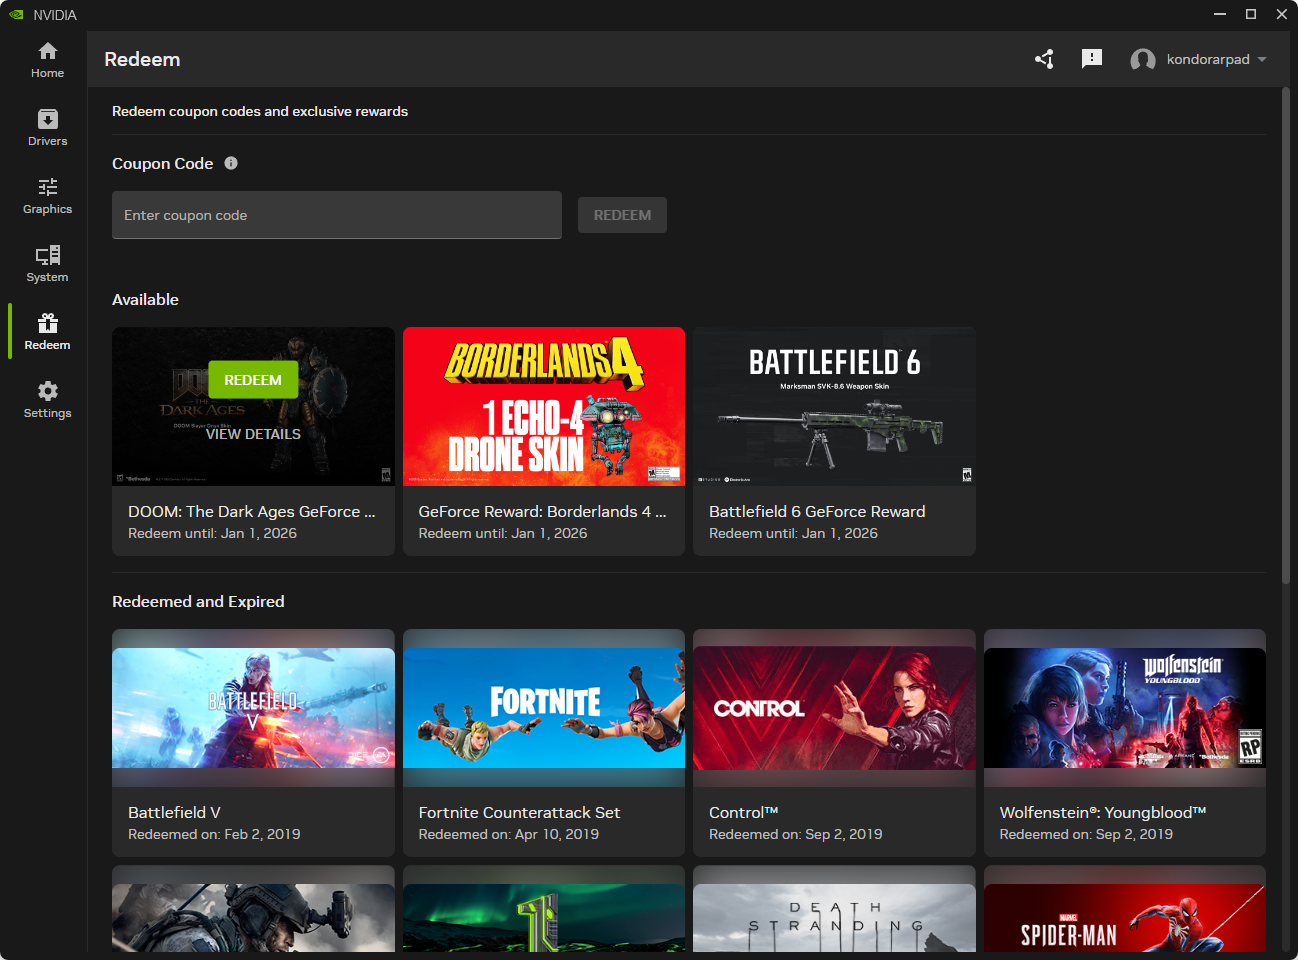The image size is (1298, 960).
Task: Go to the Drivers section
Action: [47, 128]
